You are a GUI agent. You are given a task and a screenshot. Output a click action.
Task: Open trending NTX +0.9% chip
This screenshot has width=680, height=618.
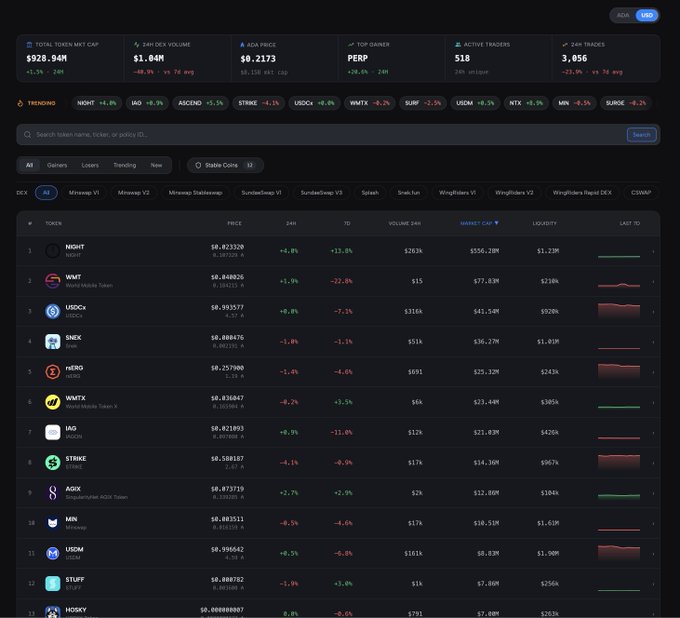point(526,103)
